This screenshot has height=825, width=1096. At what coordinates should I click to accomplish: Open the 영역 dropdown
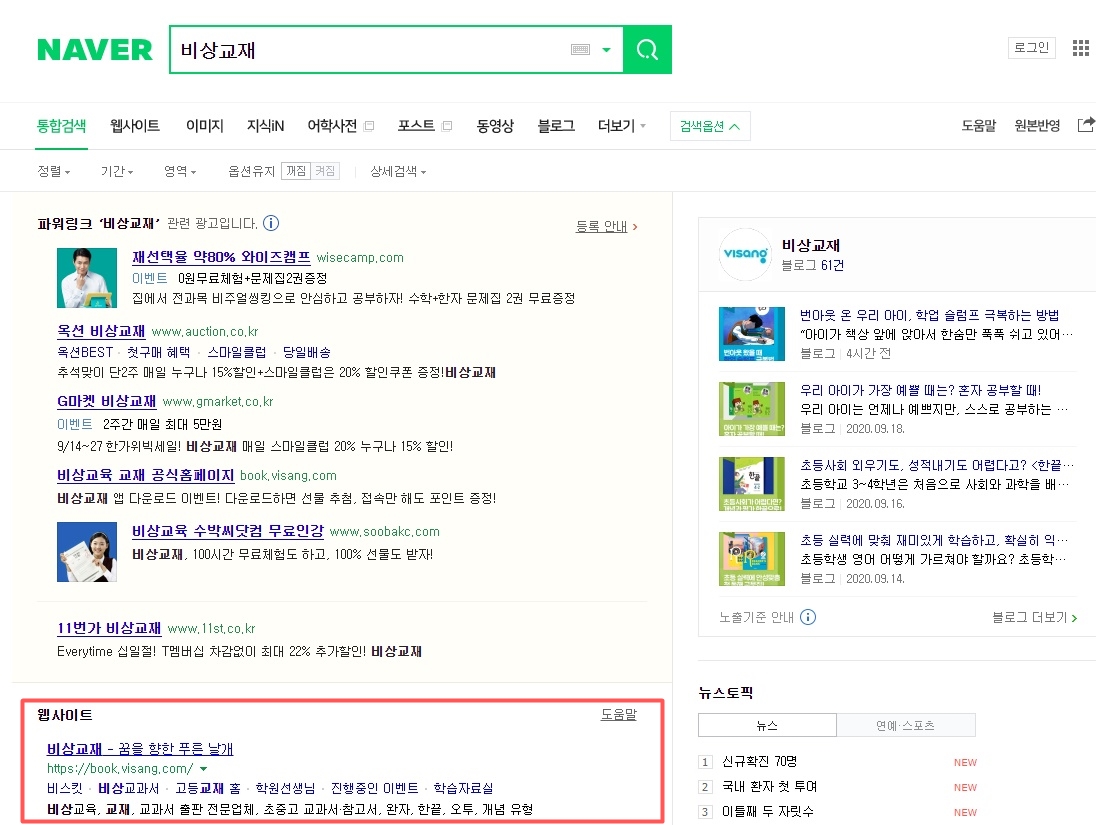point(180,171)
